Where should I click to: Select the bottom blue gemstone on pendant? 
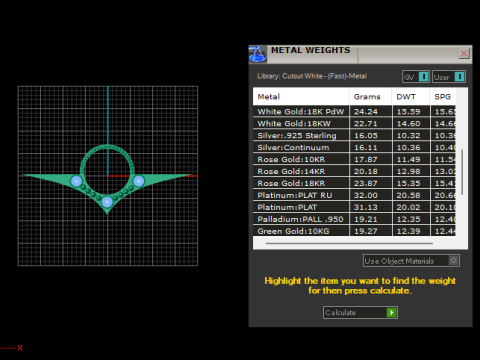pos(107,202)
